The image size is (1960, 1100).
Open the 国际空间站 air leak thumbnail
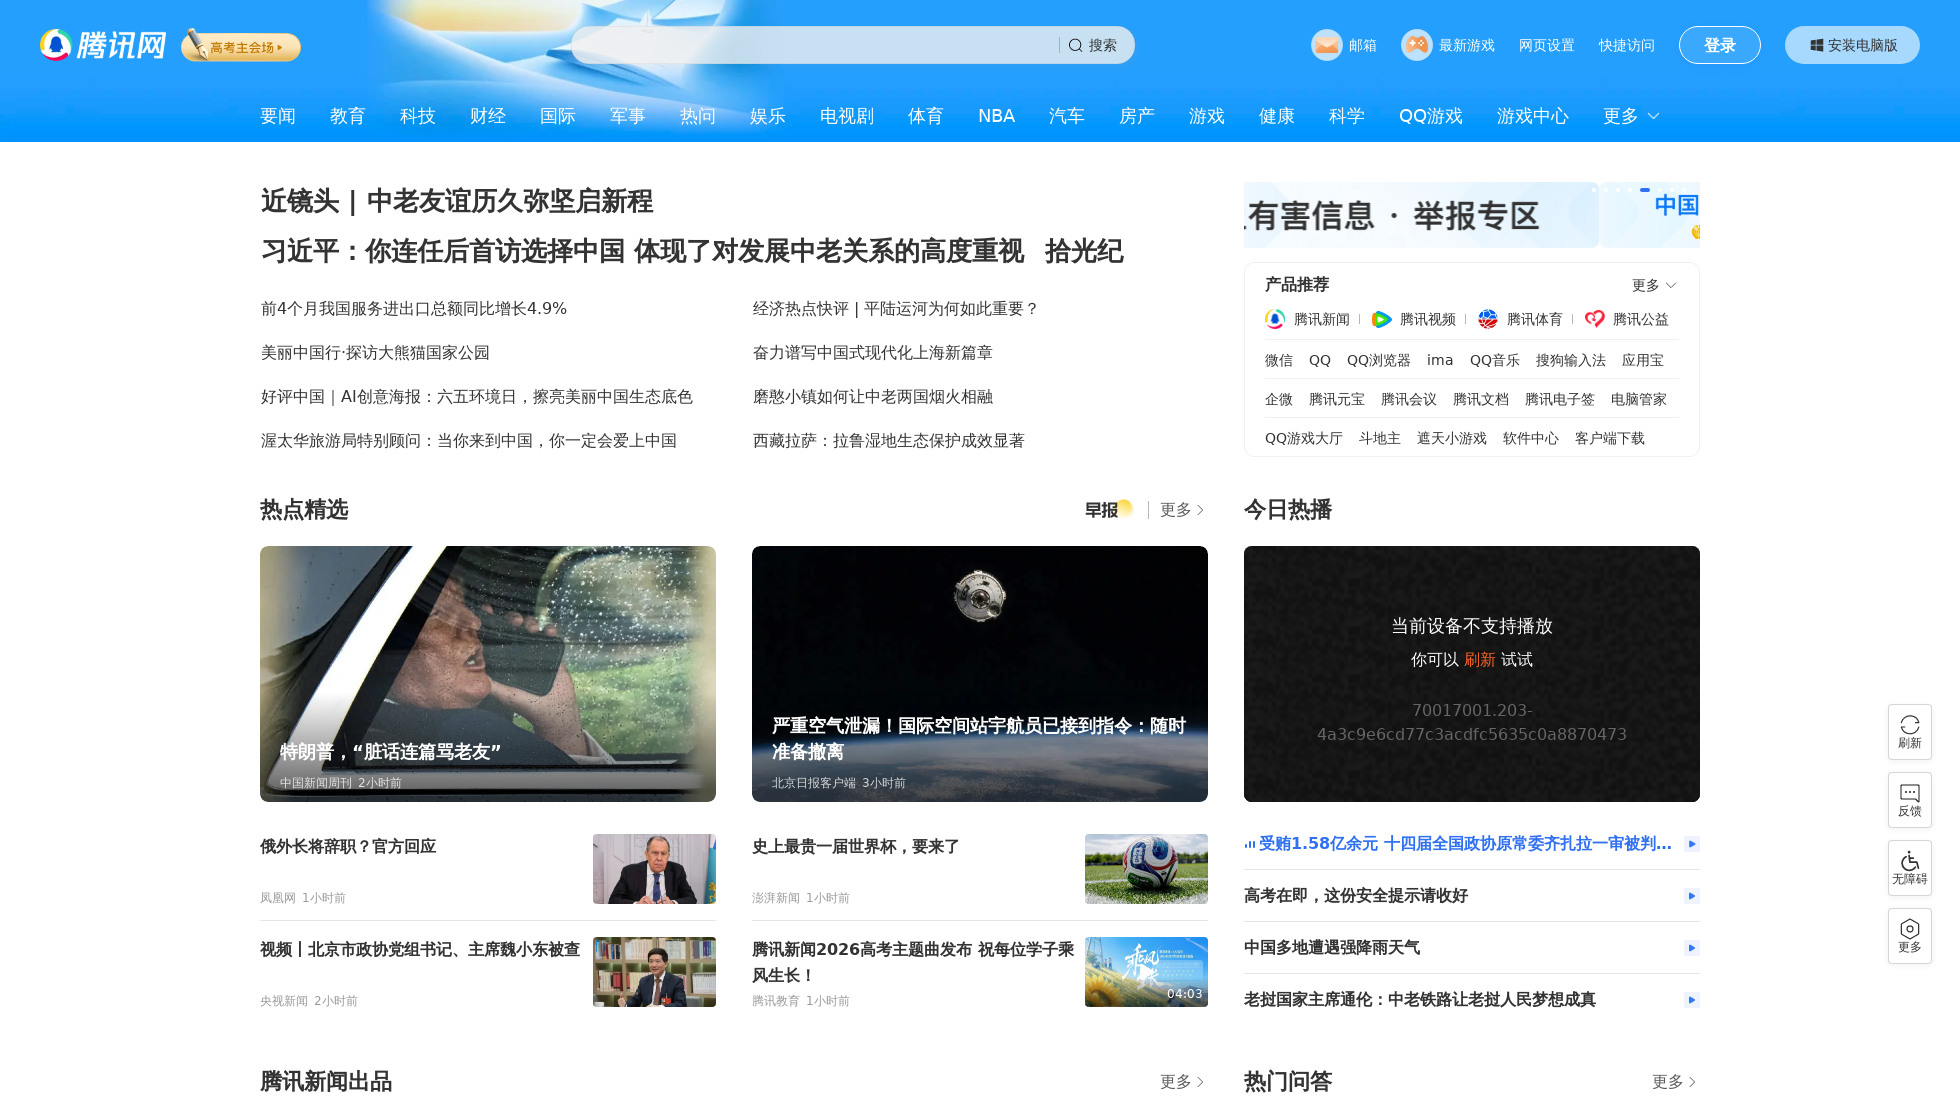(980, 674)
